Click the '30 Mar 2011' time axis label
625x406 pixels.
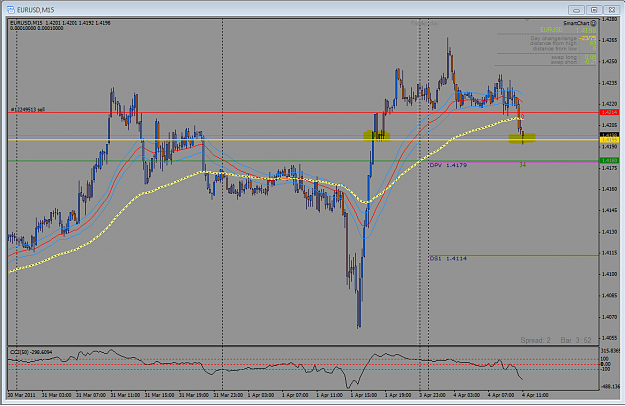22,395
